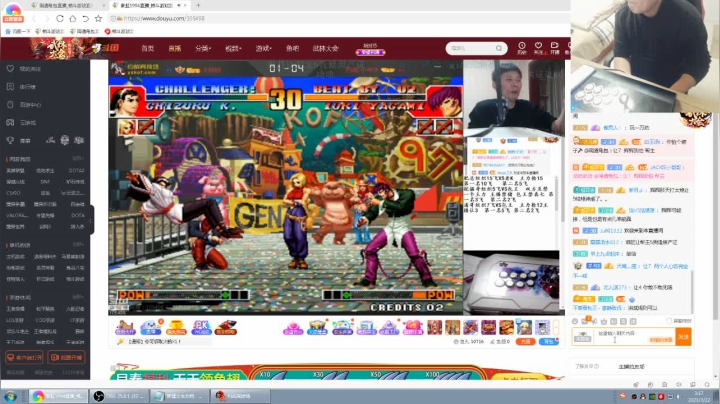Image resolution: width=720 pixels, height=404 pixels.
Task: Click the browser back arrow
Action: point(34,19)
